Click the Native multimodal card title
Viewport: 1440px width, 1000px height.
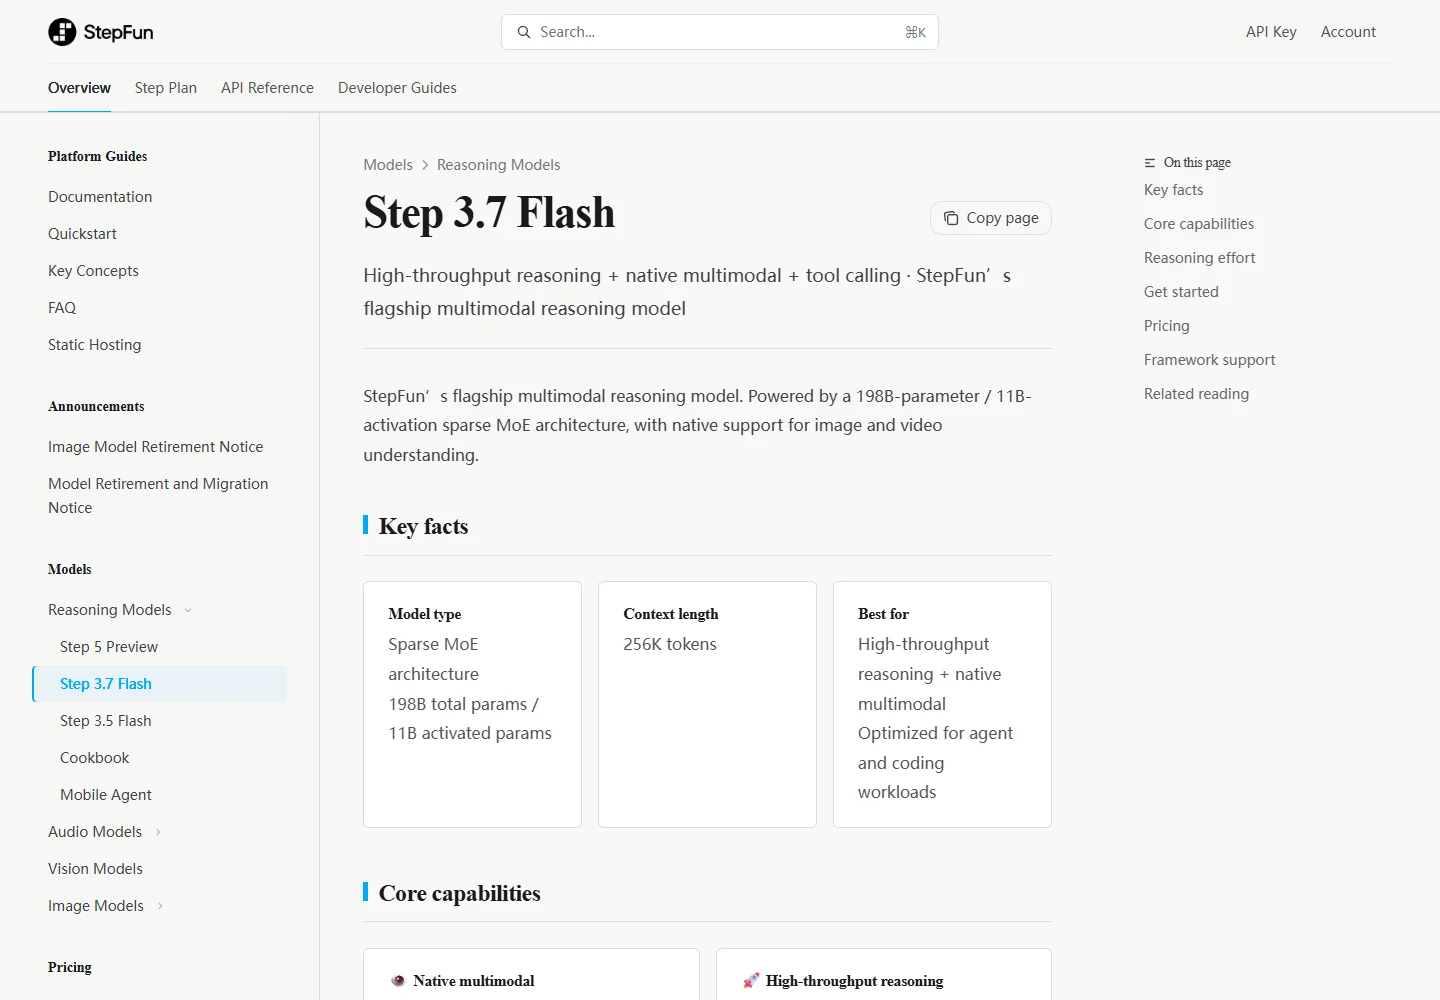(x=473, y=981)
